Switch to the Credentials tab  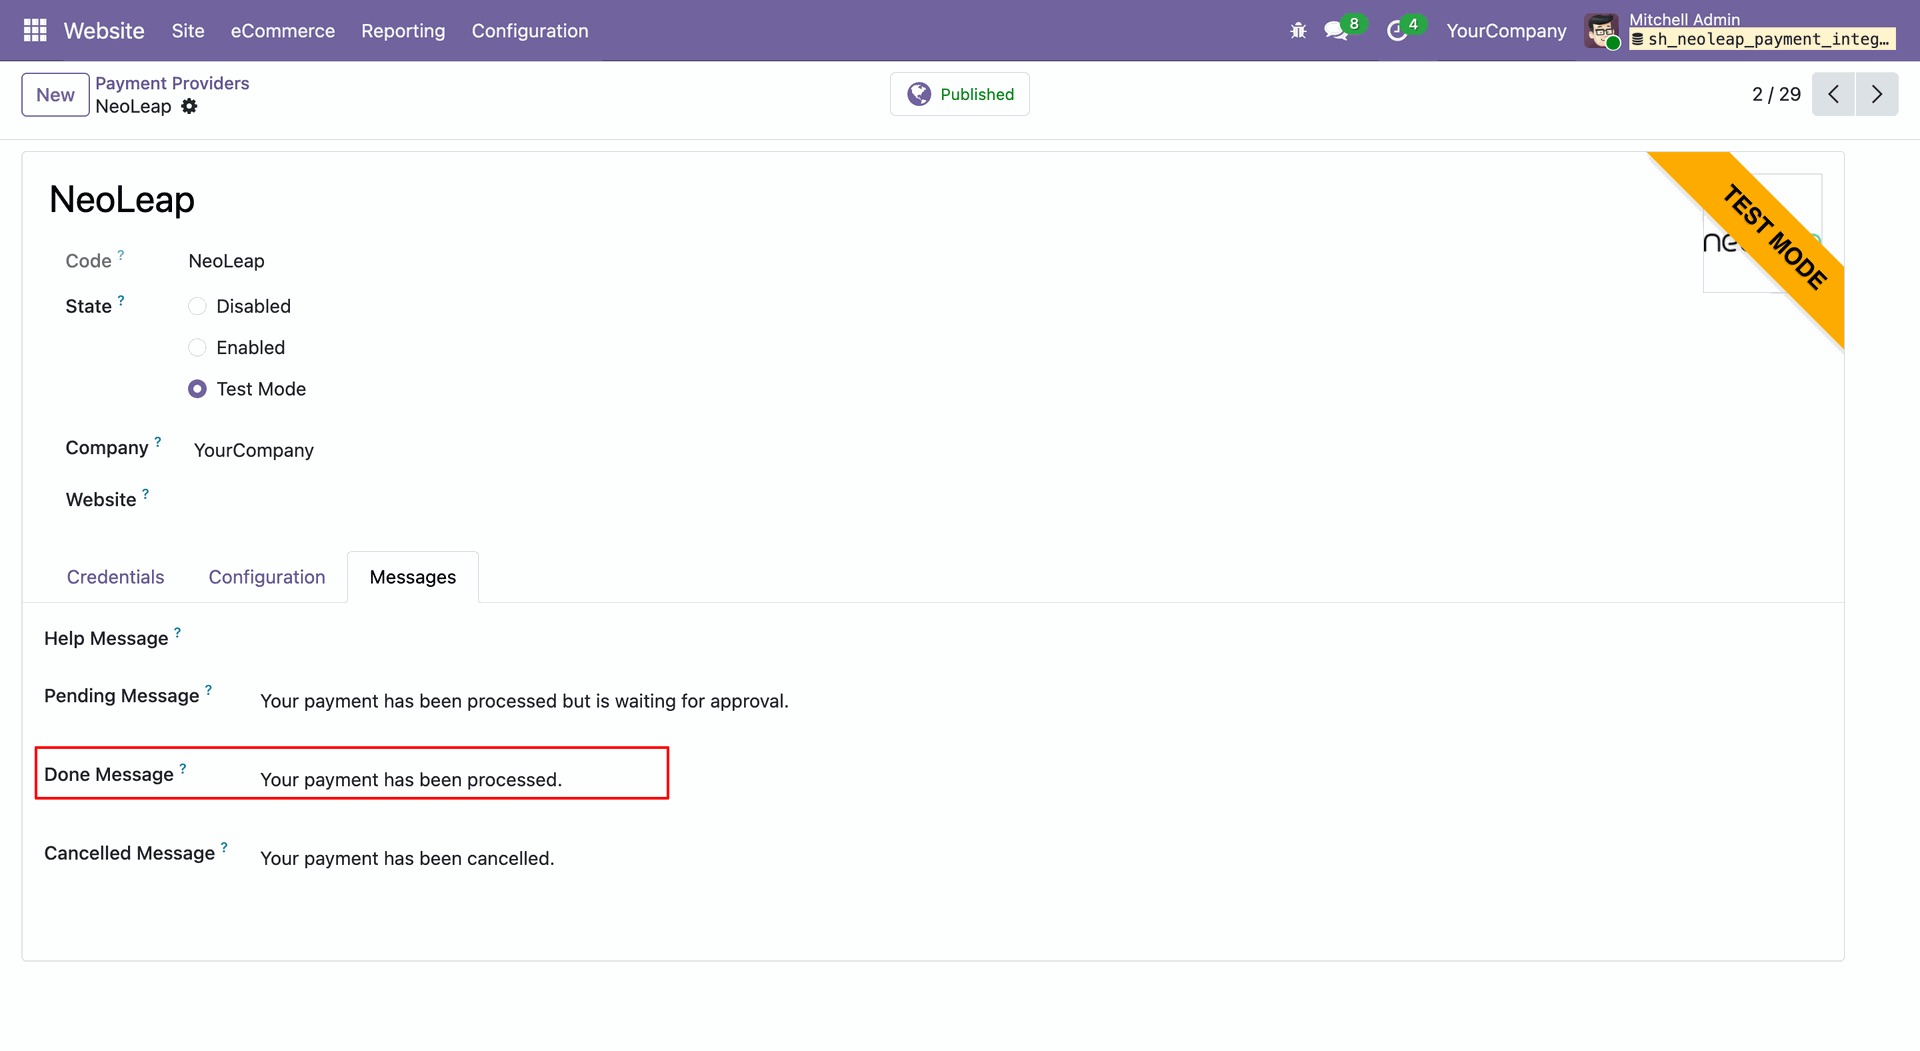click(115, 577)
